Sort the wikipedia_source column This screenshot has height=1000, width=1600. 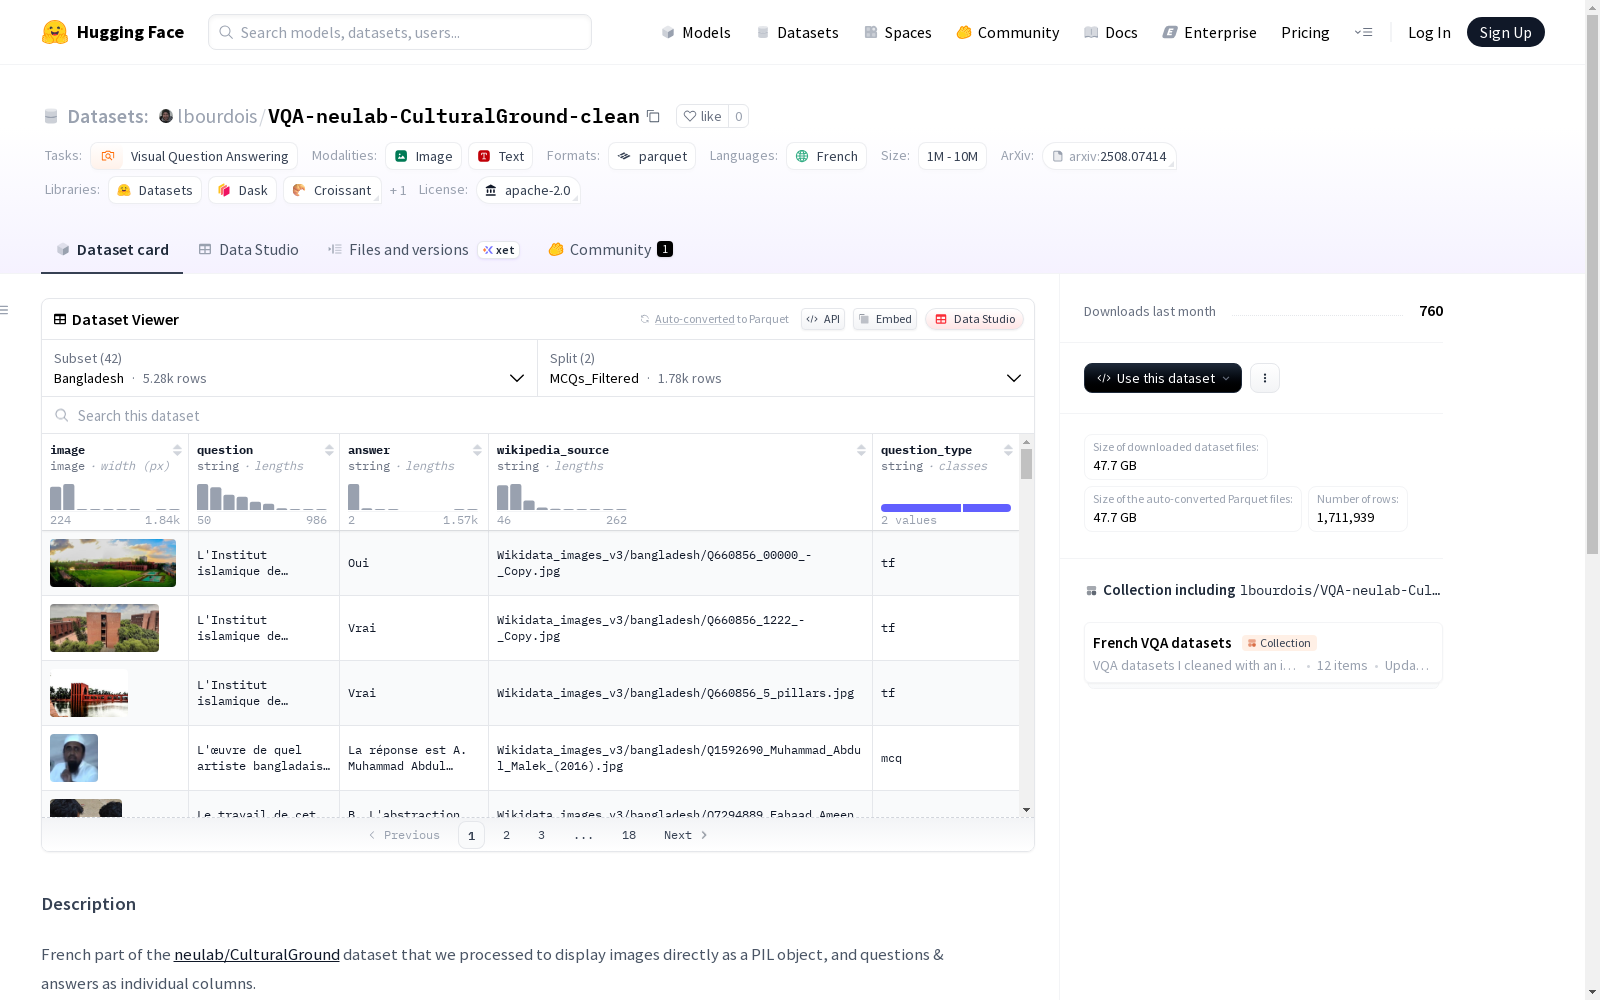(861, 450)
